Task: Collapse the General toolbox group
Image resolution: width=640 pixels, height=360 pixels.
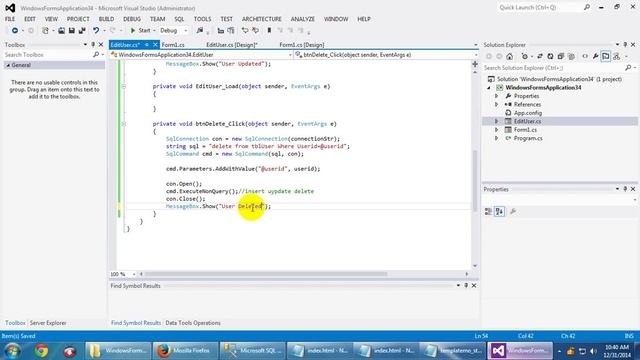Action: coord(8,65)
